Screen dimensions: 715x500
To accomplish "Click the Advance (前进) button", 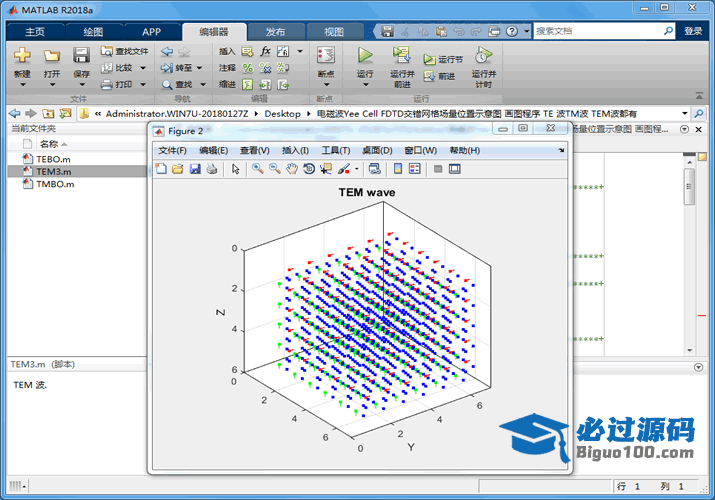I will click(439, 77).
